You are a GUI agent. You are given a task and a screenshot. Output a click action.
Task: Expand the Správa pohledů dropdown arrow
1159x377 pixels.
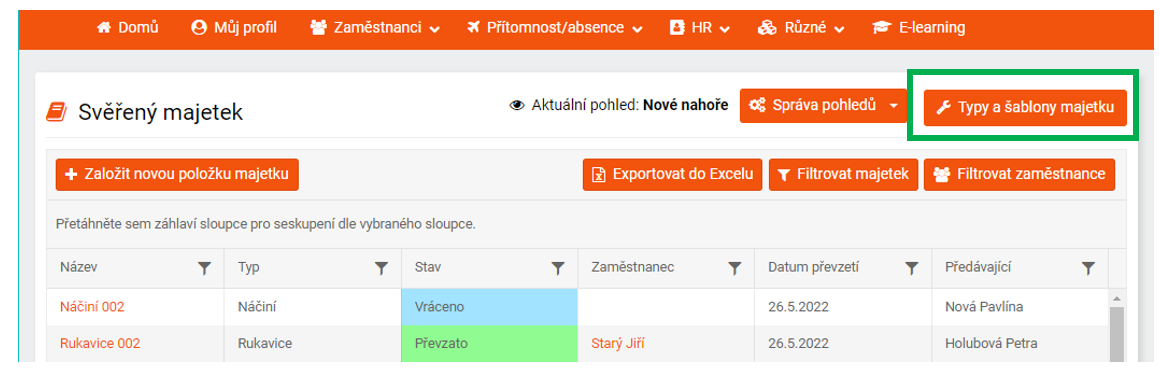[x=894, y=106]
